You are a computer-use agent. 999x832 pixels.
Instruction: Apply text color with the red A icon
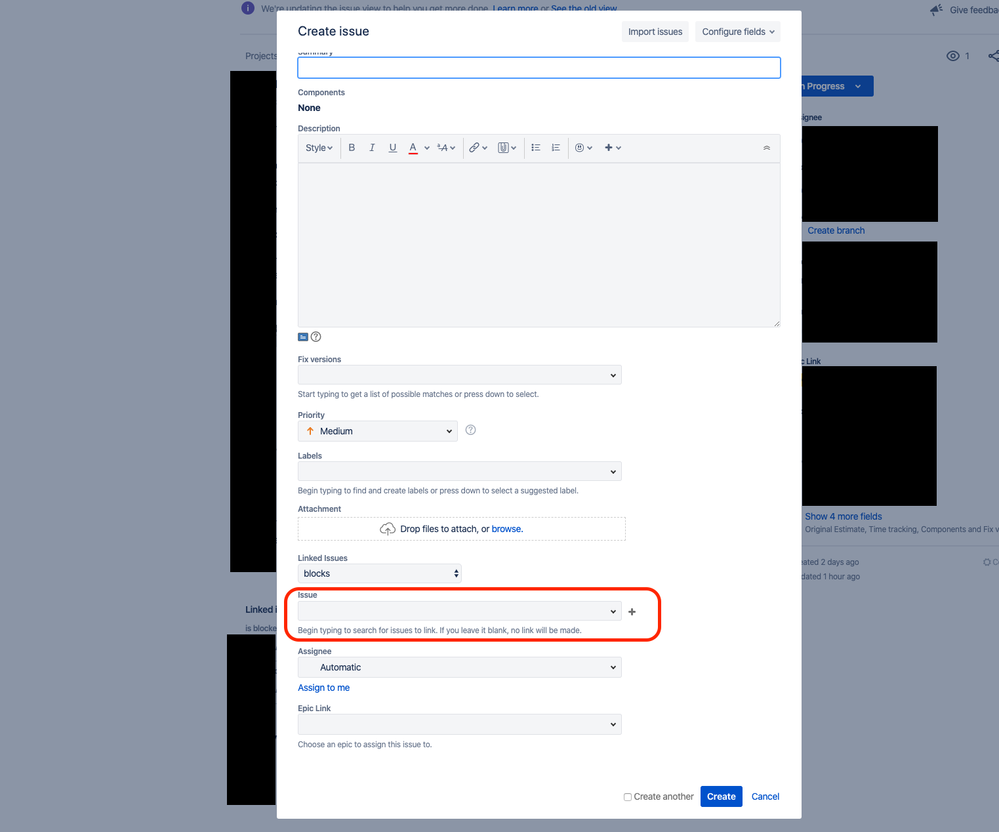click(413, 148)
